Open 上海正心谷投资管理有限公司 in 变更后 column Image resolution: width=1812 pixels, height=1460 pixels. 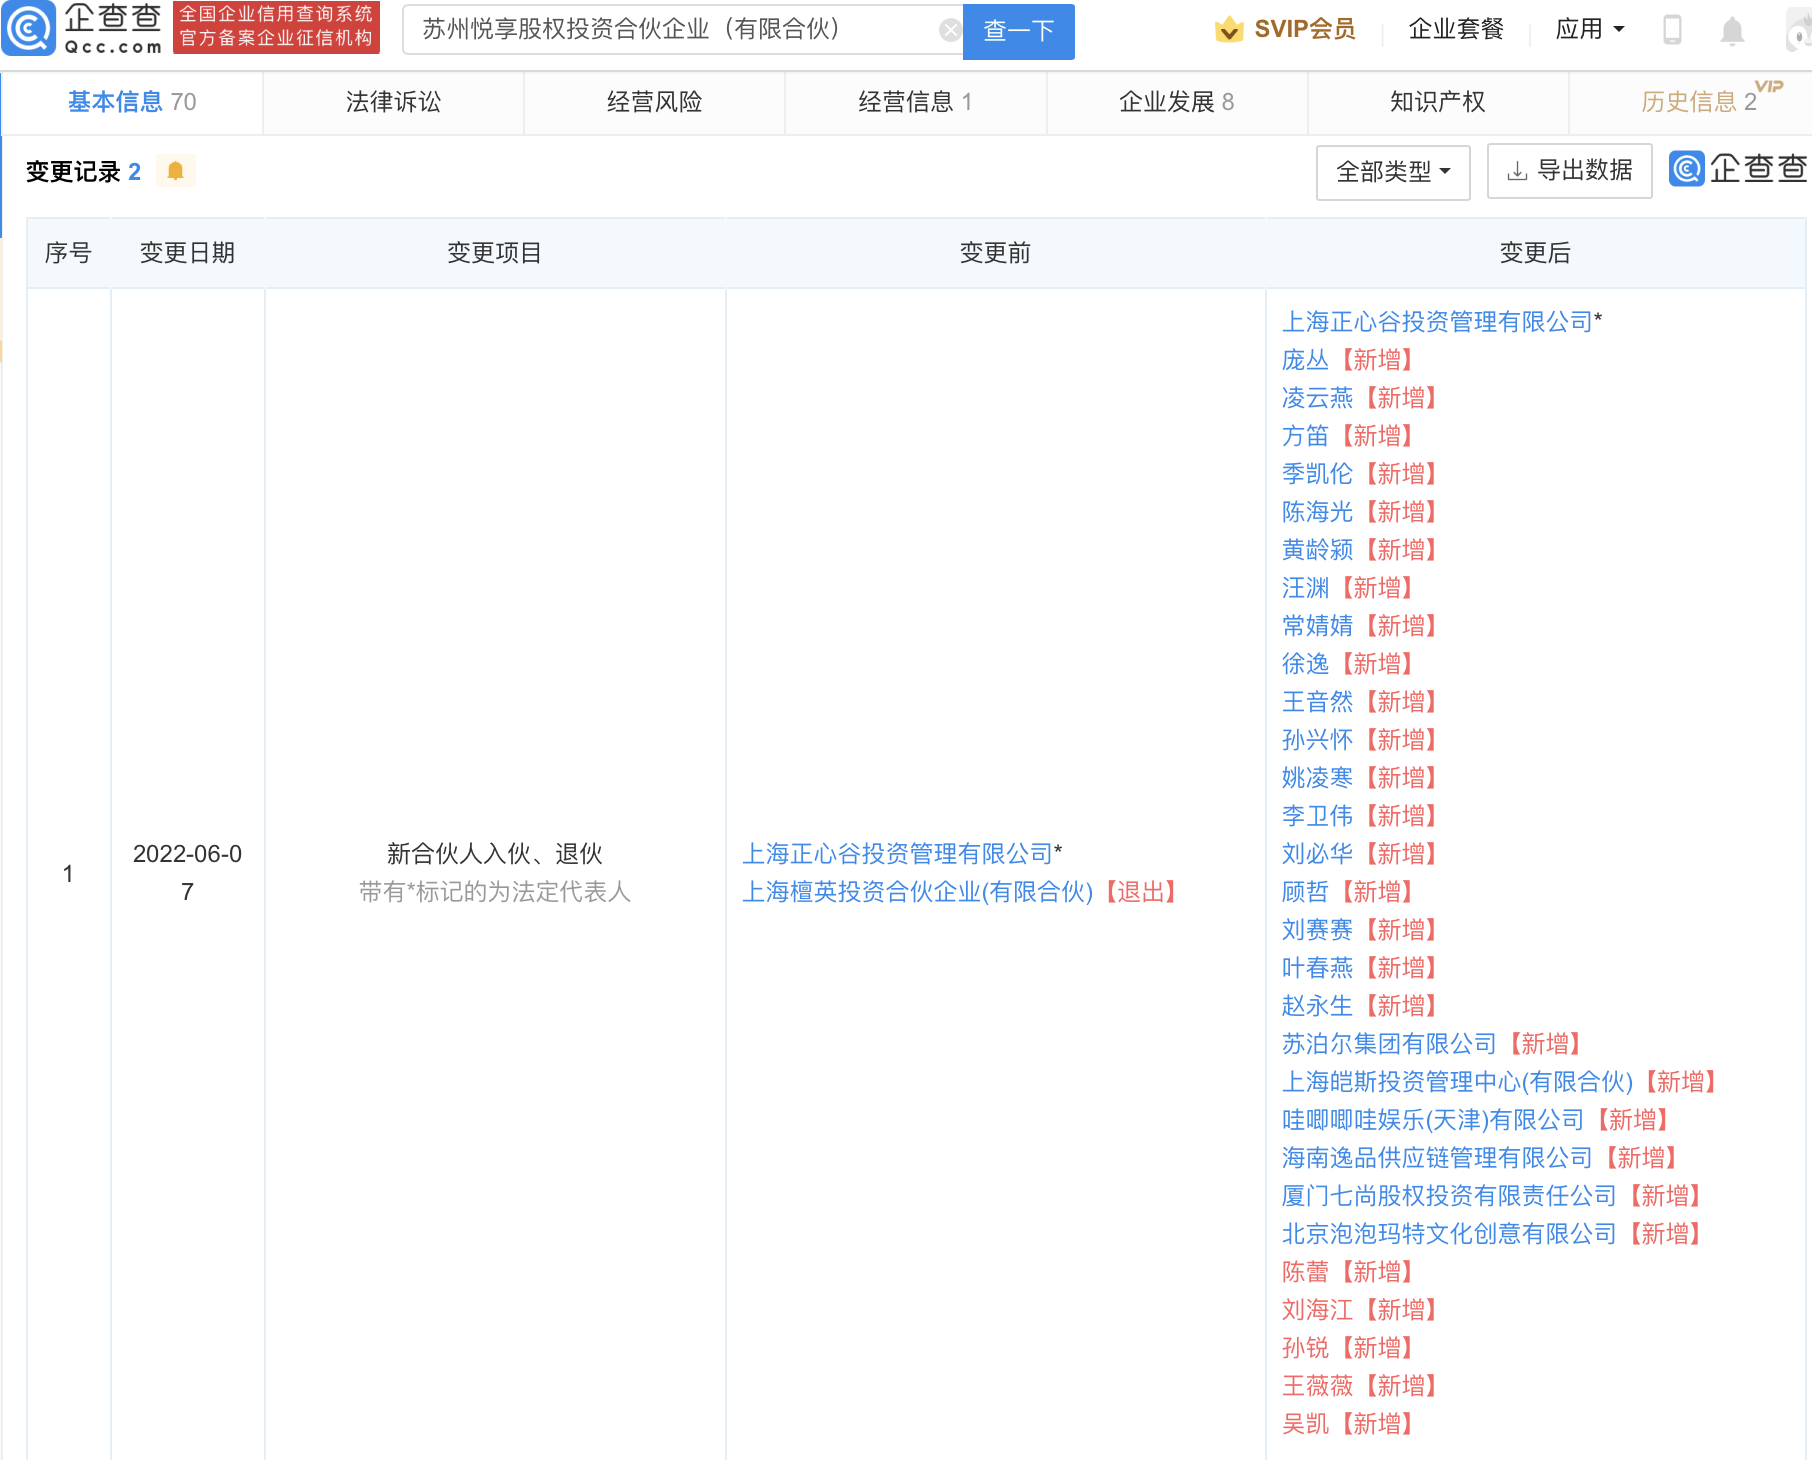coord(1437,322)
